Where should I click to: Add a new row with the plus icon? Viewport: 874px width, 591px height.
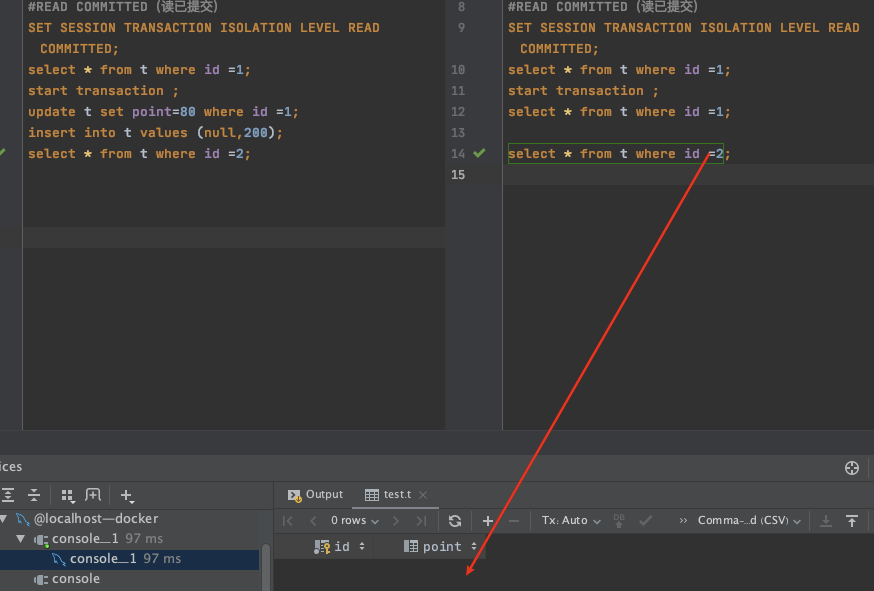pos(488,521)
